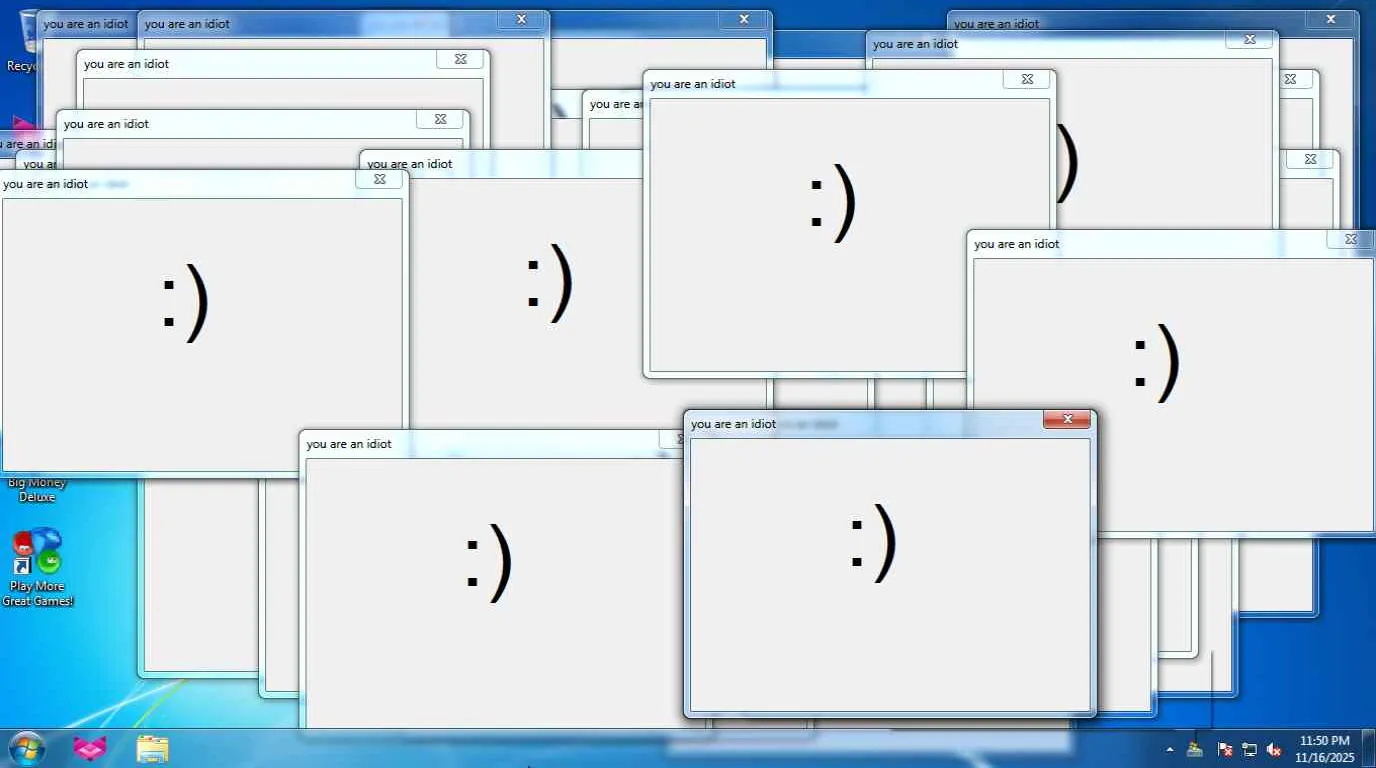Select the Recycle Bin desktop icon
This screenshot has width=1376, height=768.
point(22,42)
